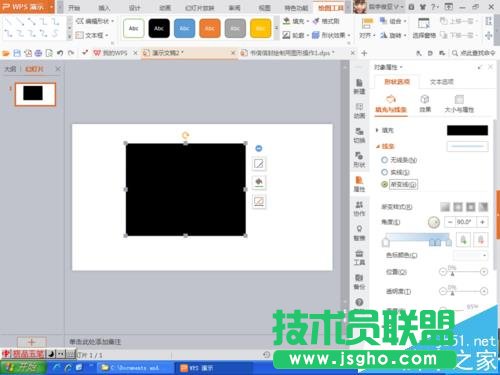Click the save disk icon
Image resolution: width=500 pixels, height=375 pixels.
(x=17, y=53)
